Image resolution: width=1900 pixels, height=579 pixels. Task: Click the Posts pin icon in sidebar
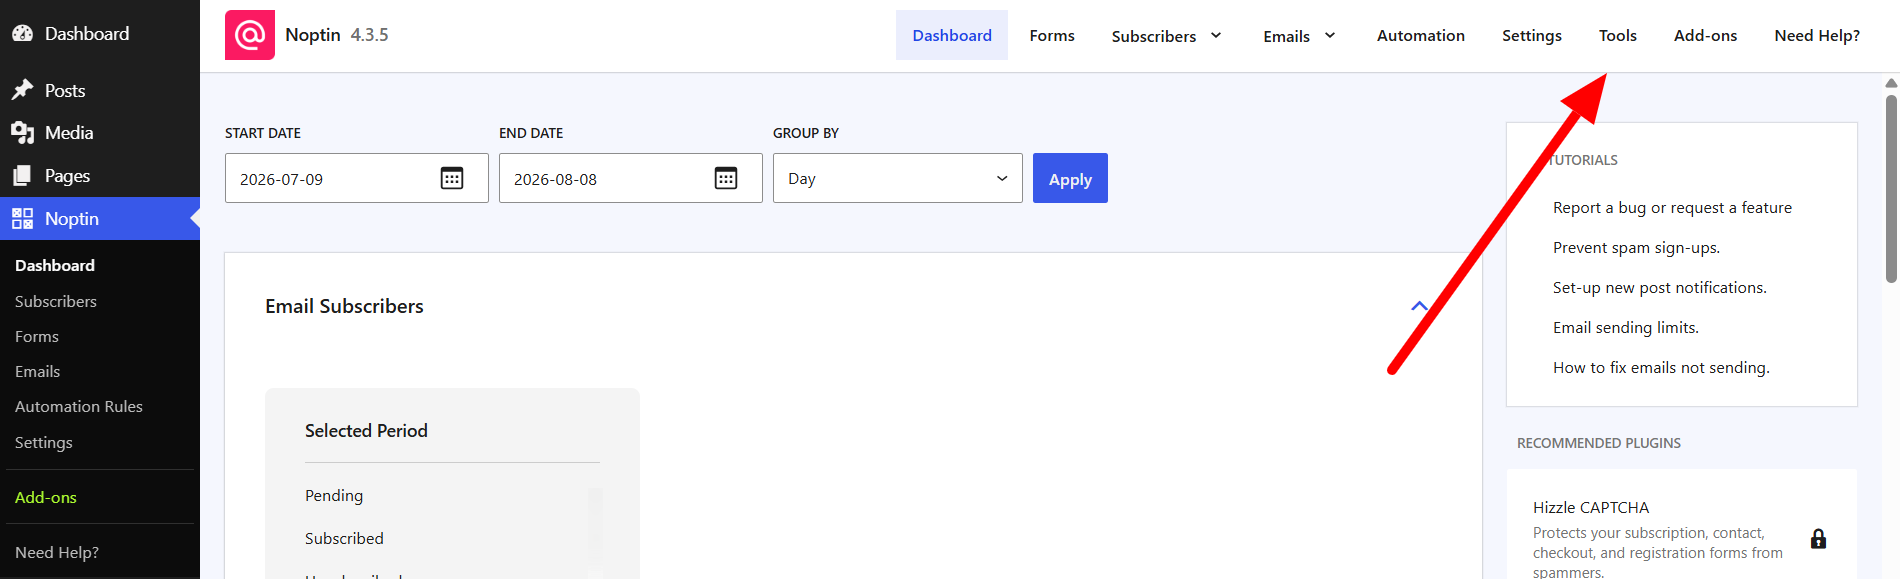pyautogui.click(x=22, y=90)
